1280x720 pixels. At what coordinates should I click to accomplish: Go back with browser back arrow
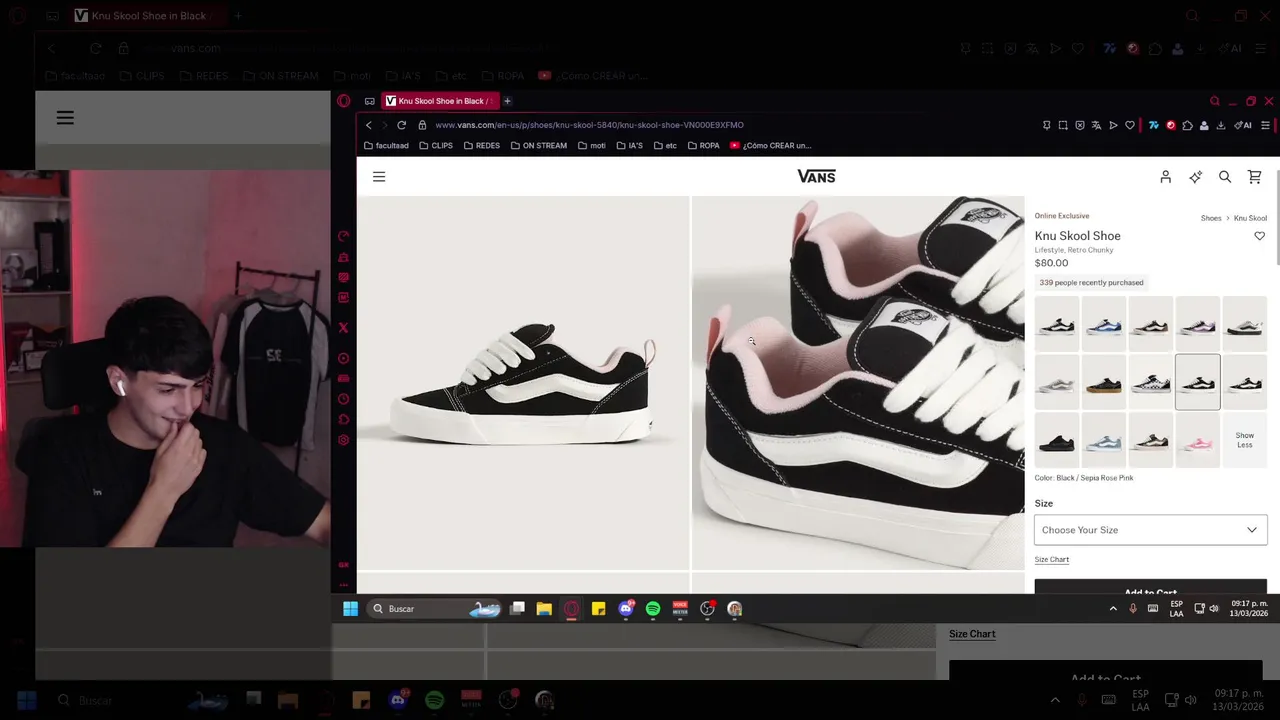pyautogui.click(x=368, y=125)
